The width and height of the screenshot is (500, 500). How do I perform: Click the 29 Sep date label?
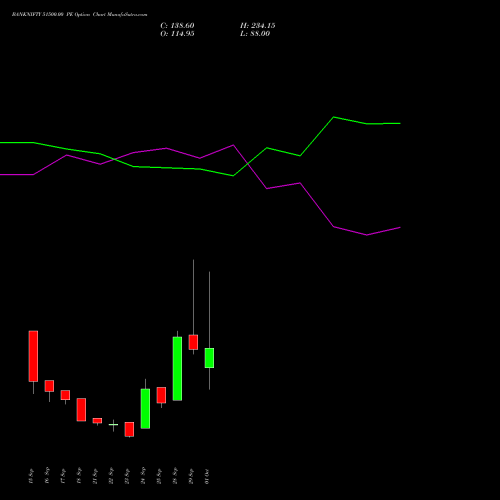pos(191,476)
